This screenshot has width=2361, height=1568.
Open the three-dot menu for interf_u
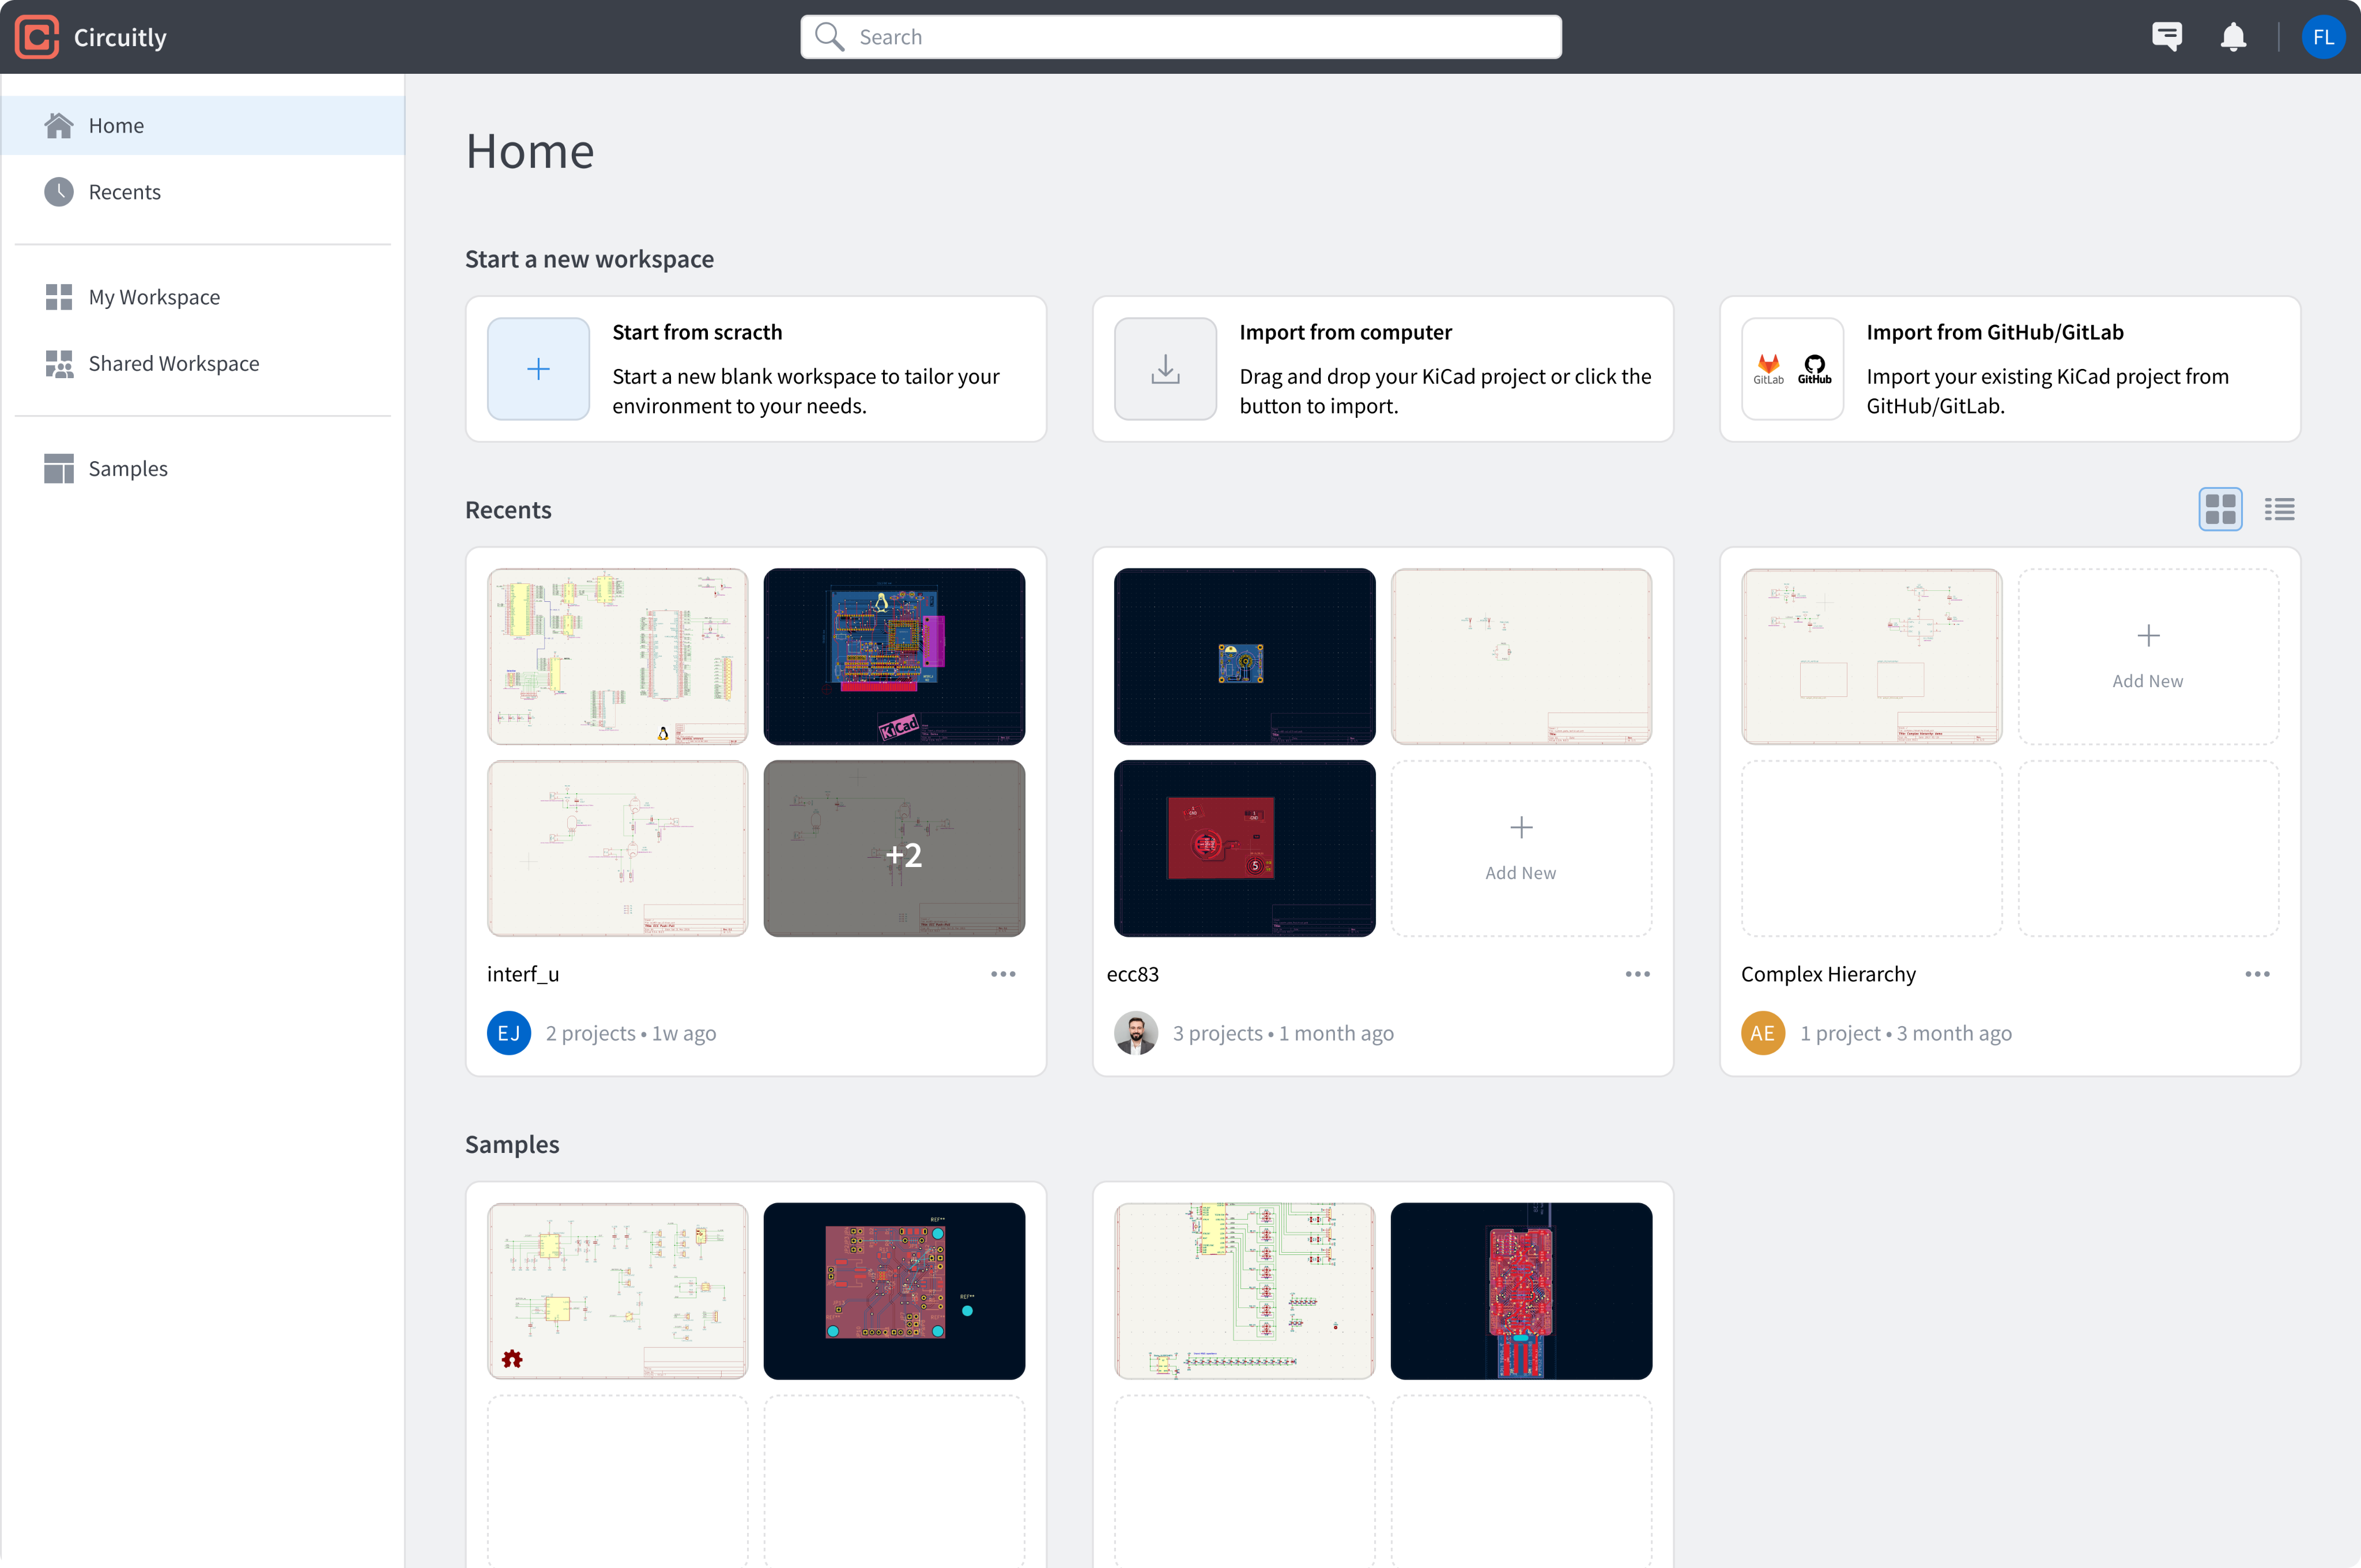1003,974
